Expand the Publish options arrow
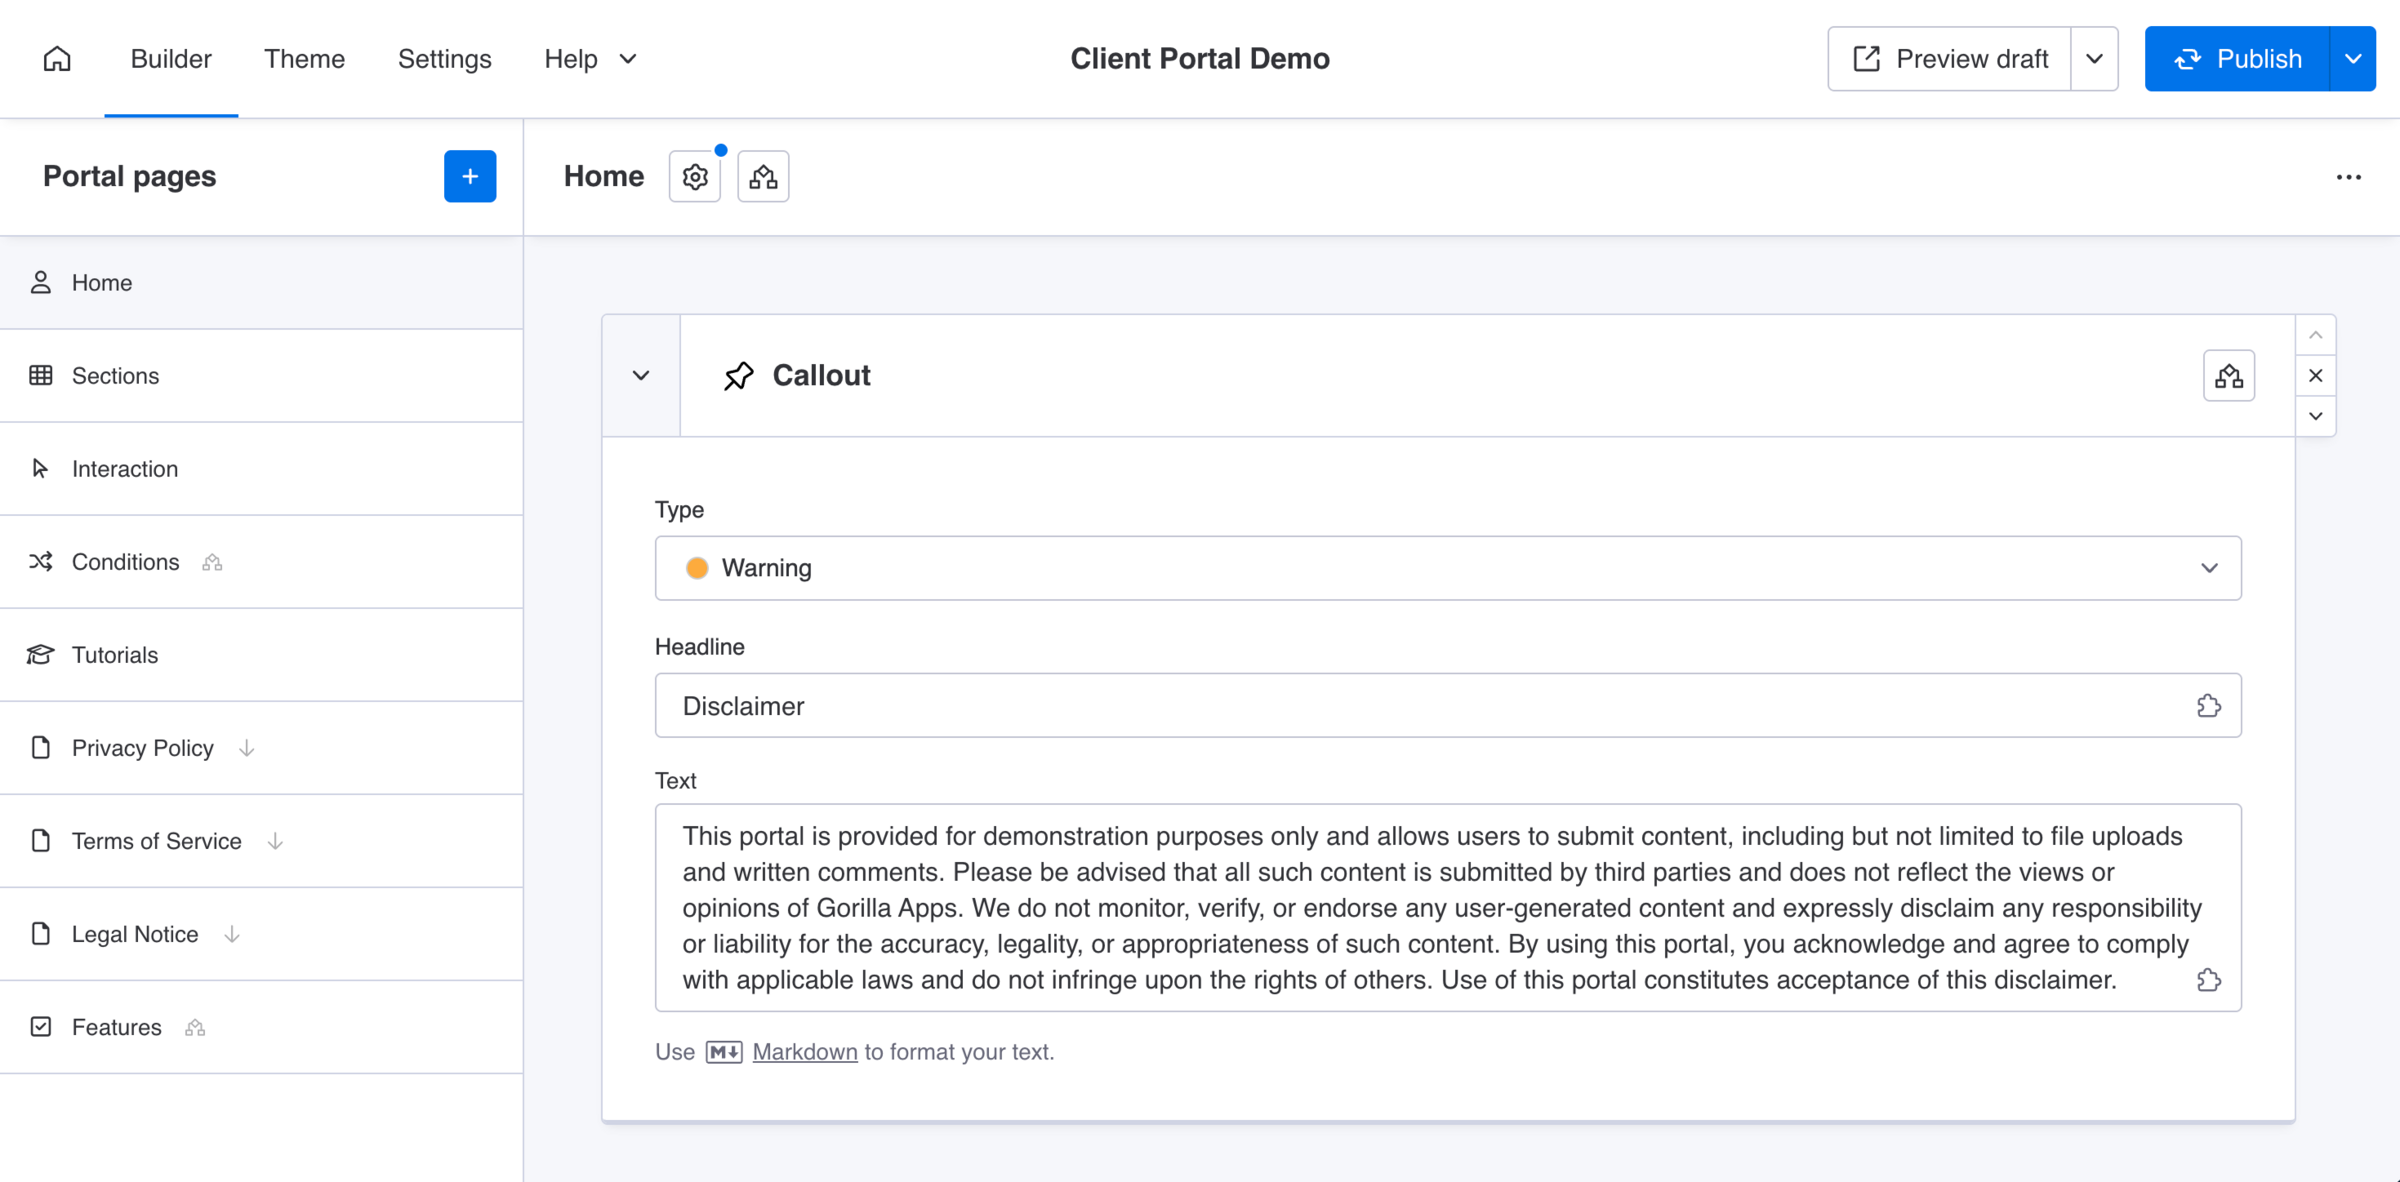2400x1182 pixels. click(2353, 59)
